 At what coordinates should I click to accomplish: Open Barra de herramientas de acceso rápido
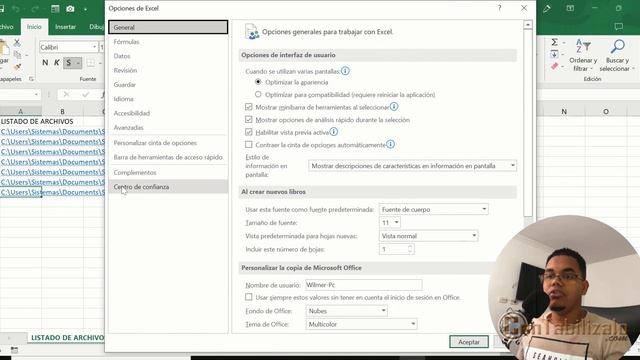pos(168,157)
